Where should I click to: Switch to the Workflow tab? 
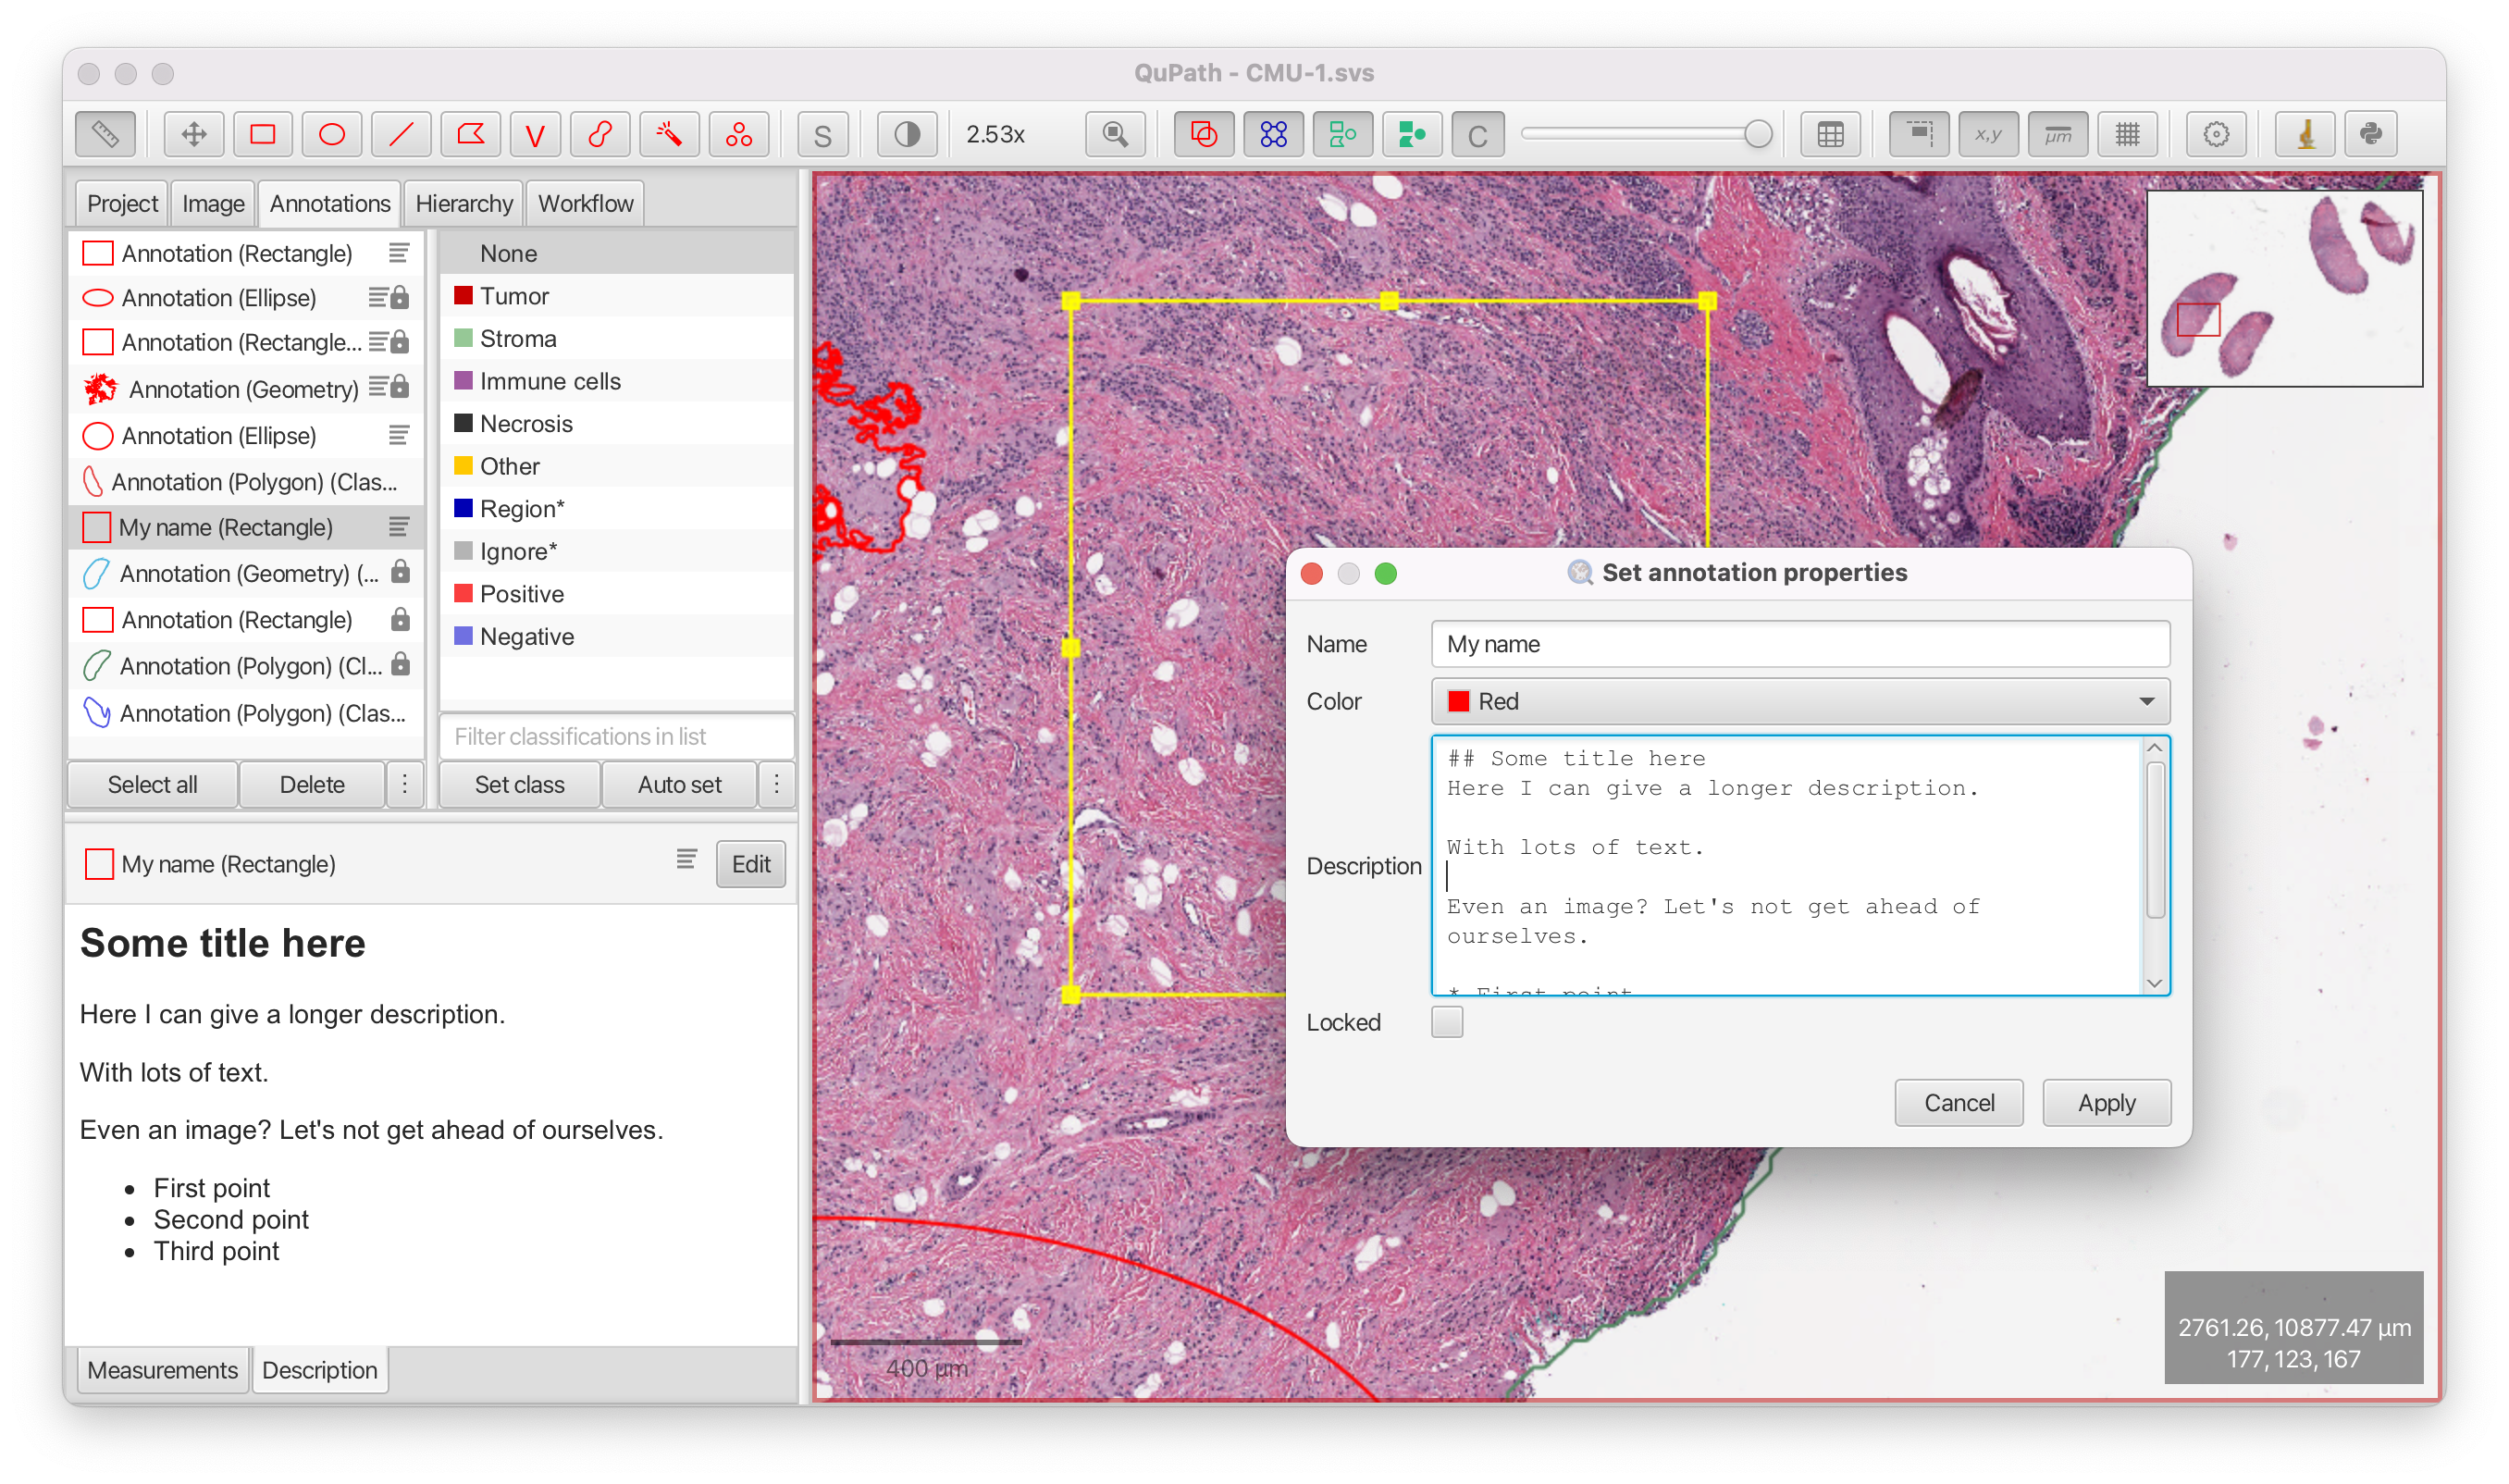pos(586,203)
